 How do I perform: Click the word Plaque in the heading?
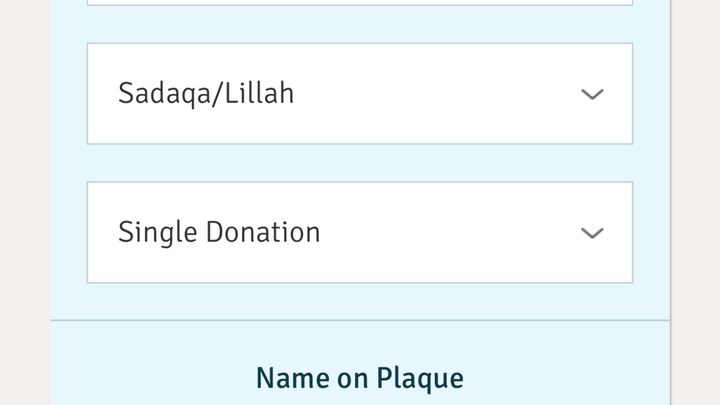coord(420,380)
